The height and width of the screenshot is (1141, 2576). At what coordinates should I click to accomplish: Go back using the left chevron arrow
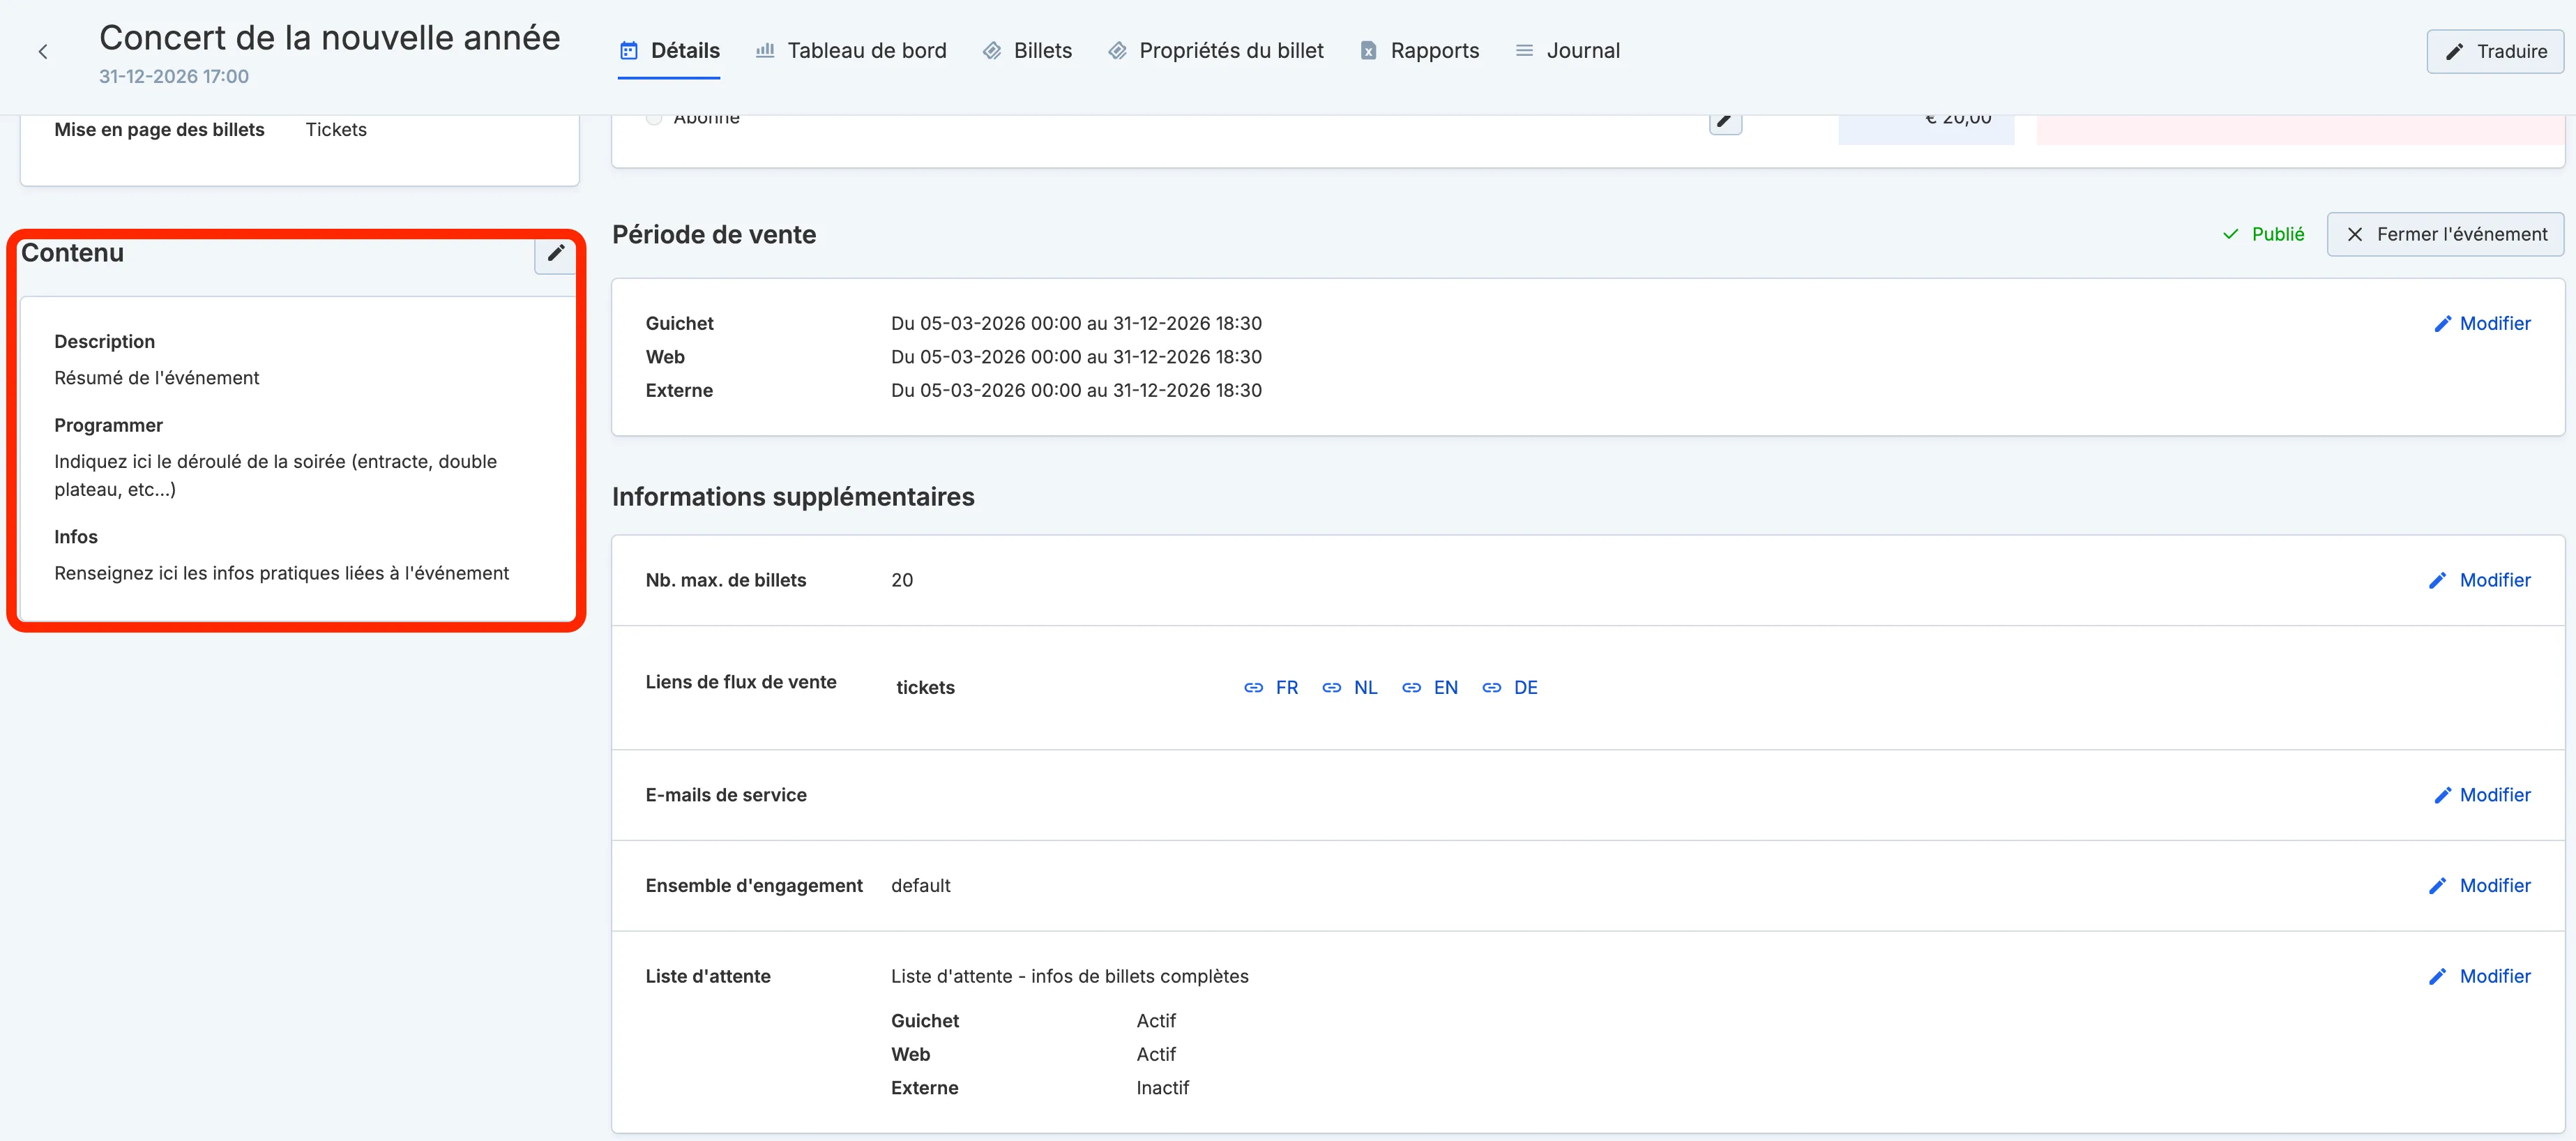tap(43, 52)
